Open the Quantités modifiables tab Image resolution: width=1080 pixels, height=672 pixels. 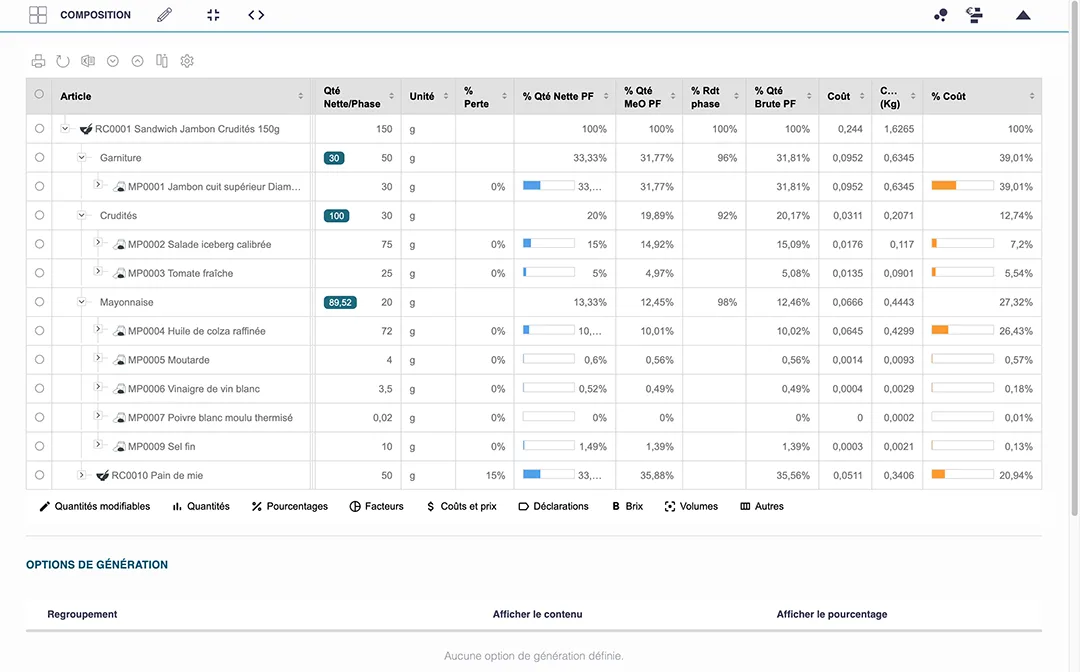tap(95, 507)
